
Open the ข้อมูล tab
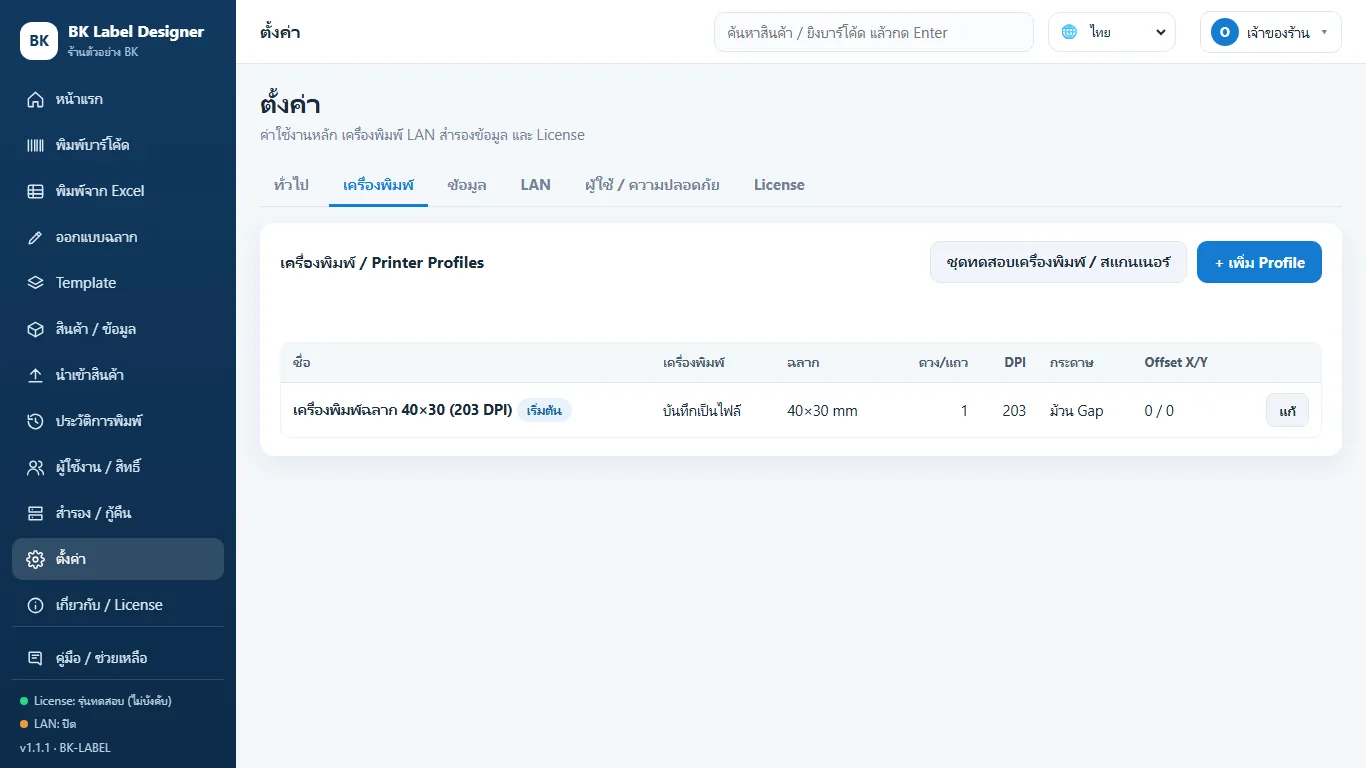[x=467, y=185]
